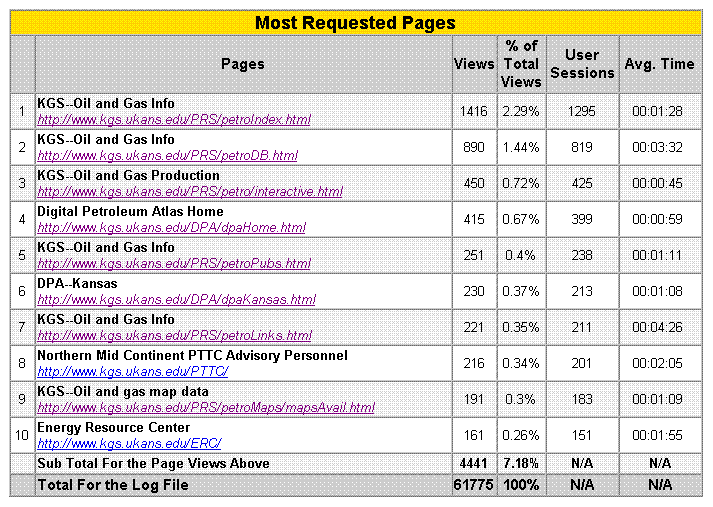Select user sessions value 183
This screenshot has height=507, width=713.
tap(582, 399)
